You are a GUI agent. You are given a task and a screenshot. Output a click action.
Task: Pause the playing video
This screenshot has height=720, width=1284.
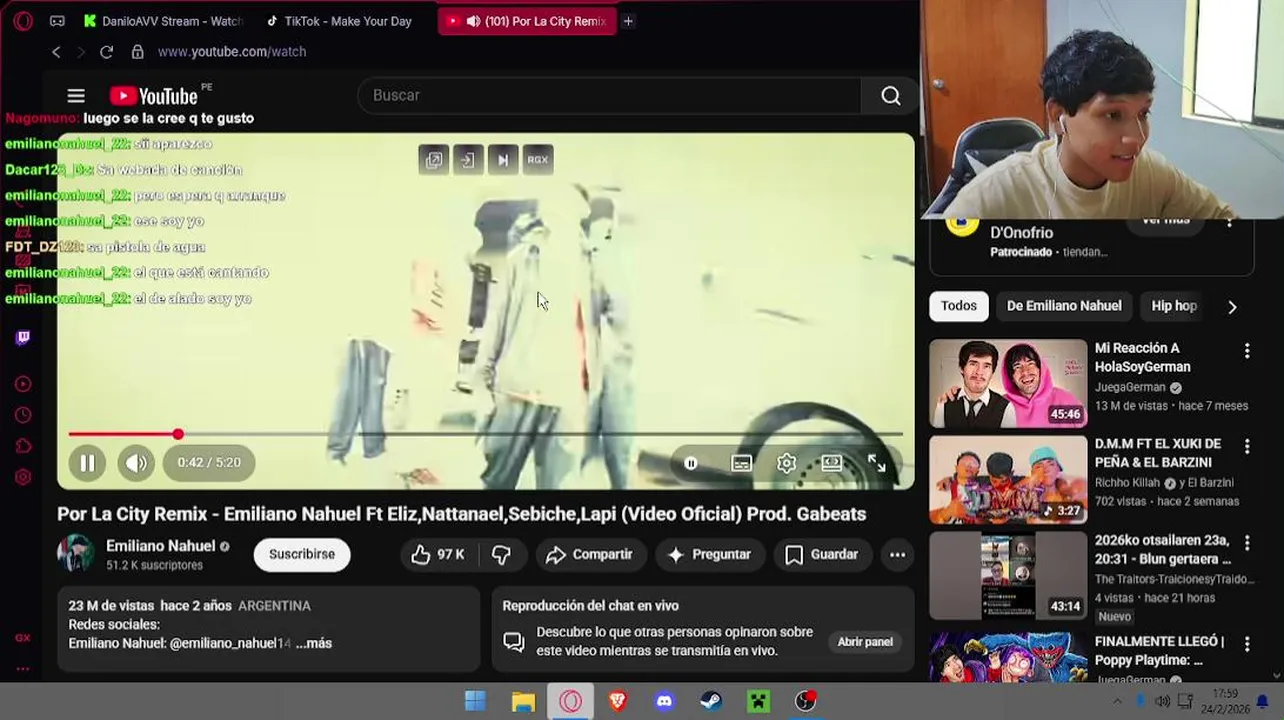point(87,462)
